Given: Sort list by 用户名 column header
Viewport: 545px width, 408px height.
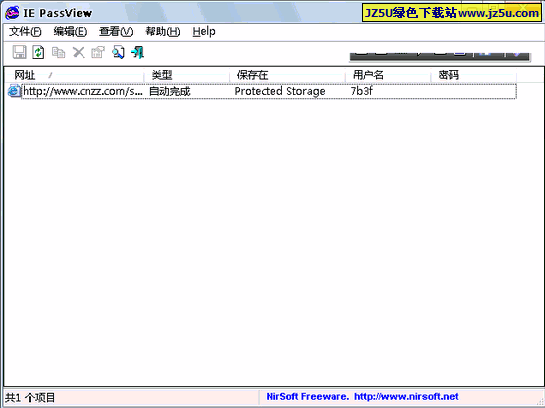Looking at the screenshot, I should tap(388, 75).
